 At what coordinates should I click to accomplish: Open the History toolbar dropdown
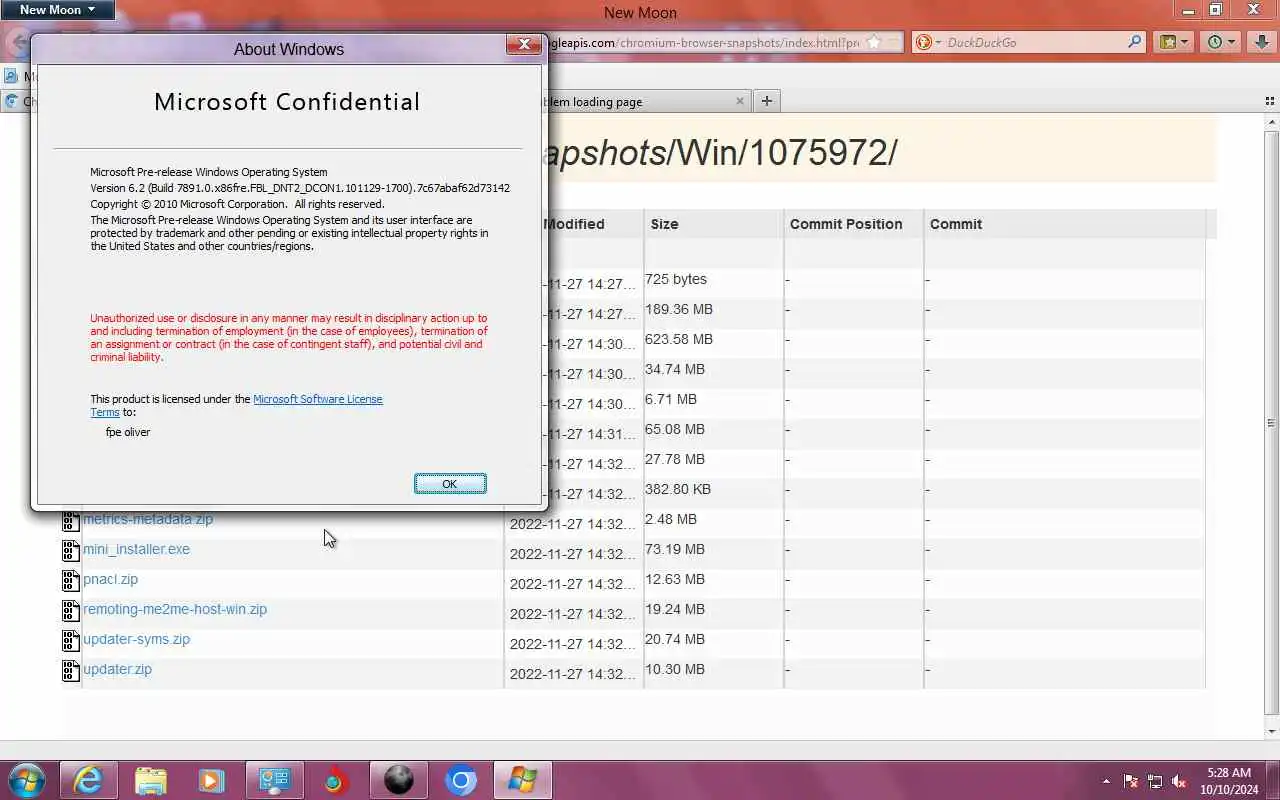(1221, 42)
